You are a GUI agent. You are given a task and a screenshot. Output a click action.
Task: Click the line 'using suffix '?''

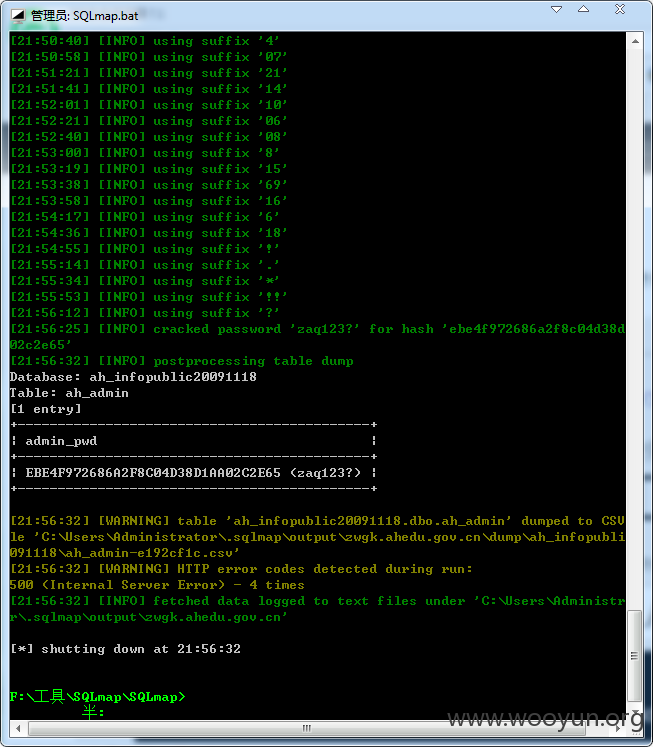[145, 313]
